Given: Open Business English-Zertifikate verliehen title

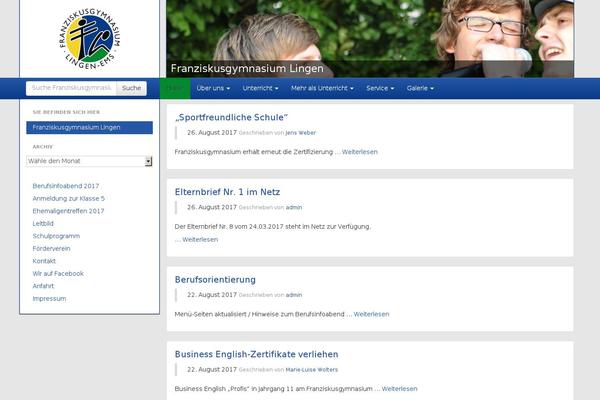Looking at the screenshot, I should (256, 354).
